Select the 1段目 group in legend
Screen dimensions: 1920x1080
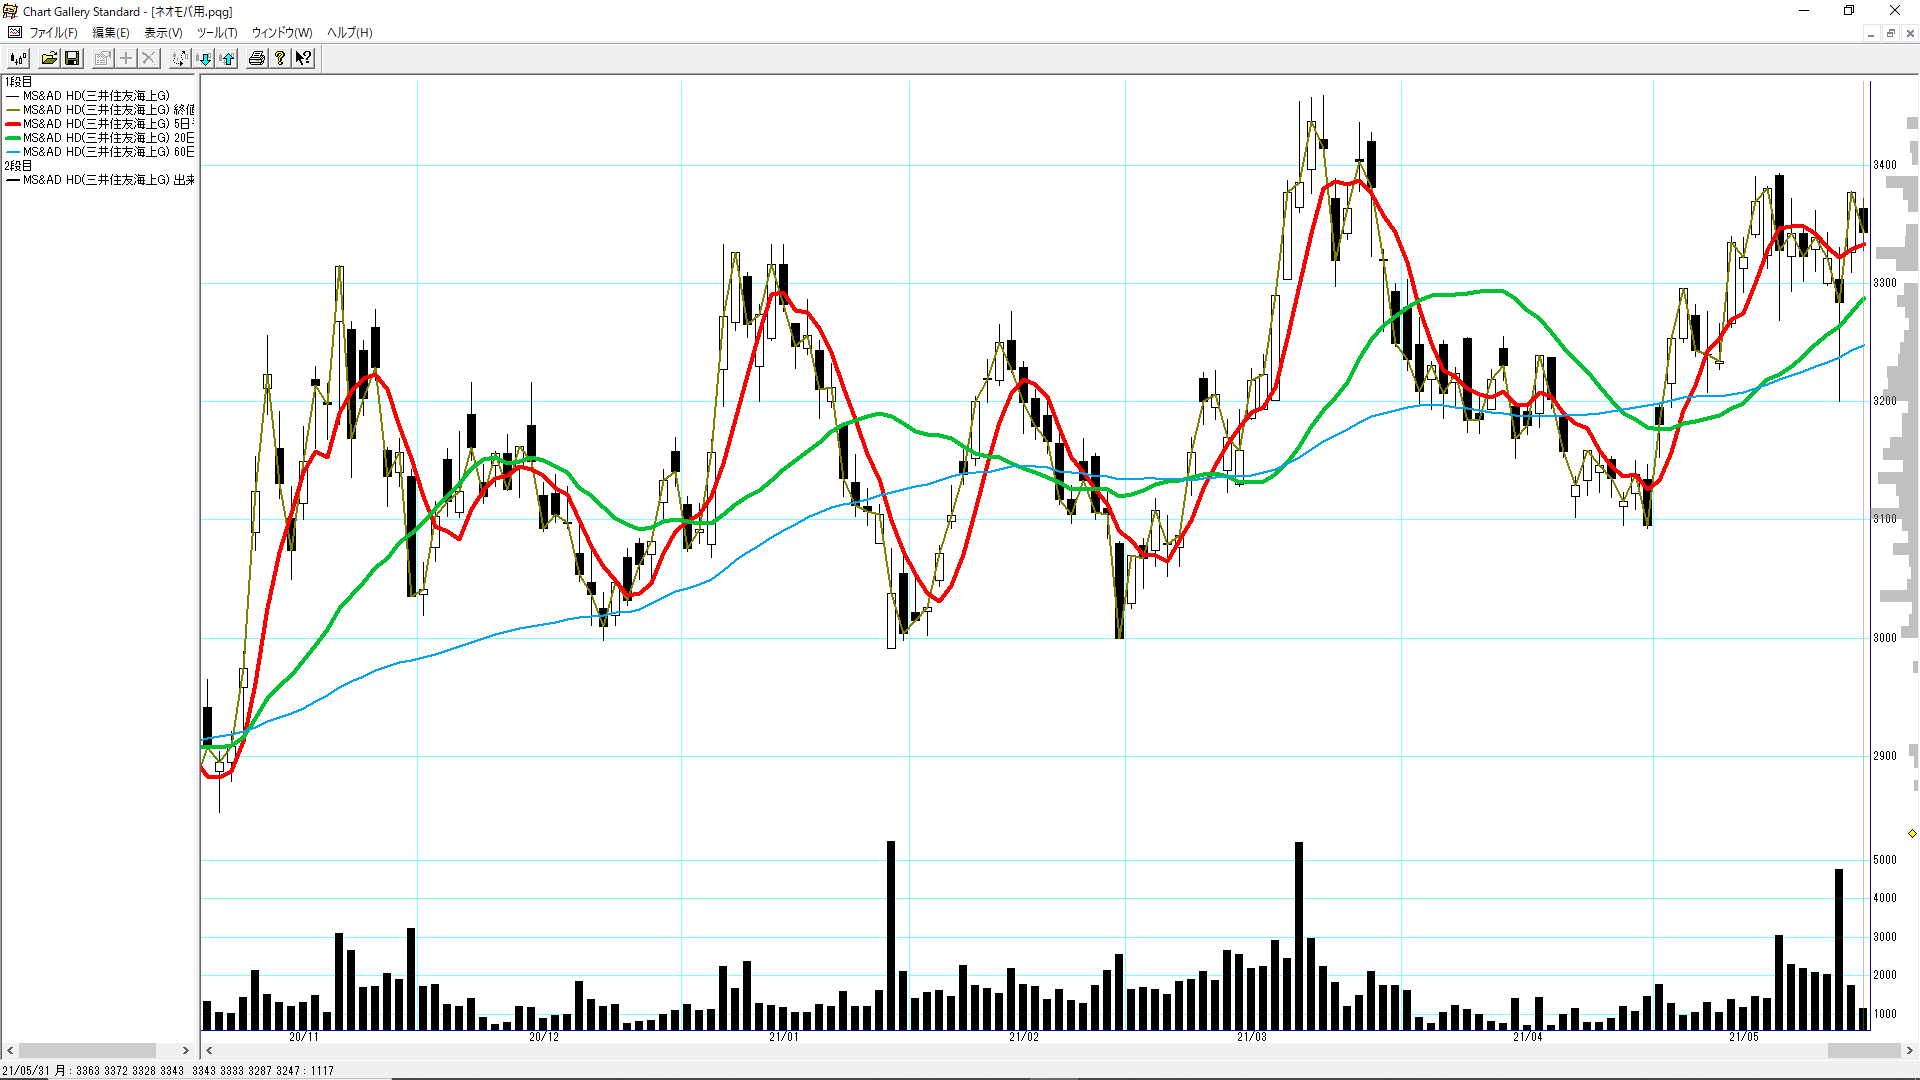tap(18, 82)
